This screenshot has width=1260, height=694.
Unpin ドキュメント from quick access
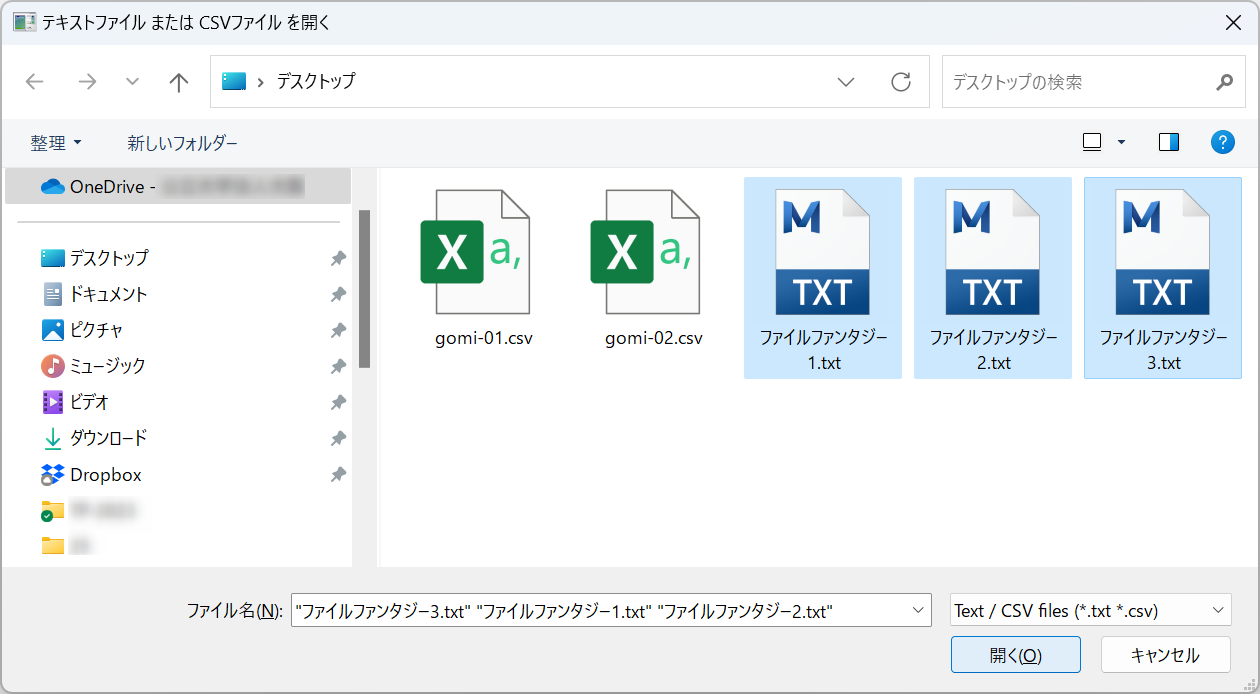338,294
